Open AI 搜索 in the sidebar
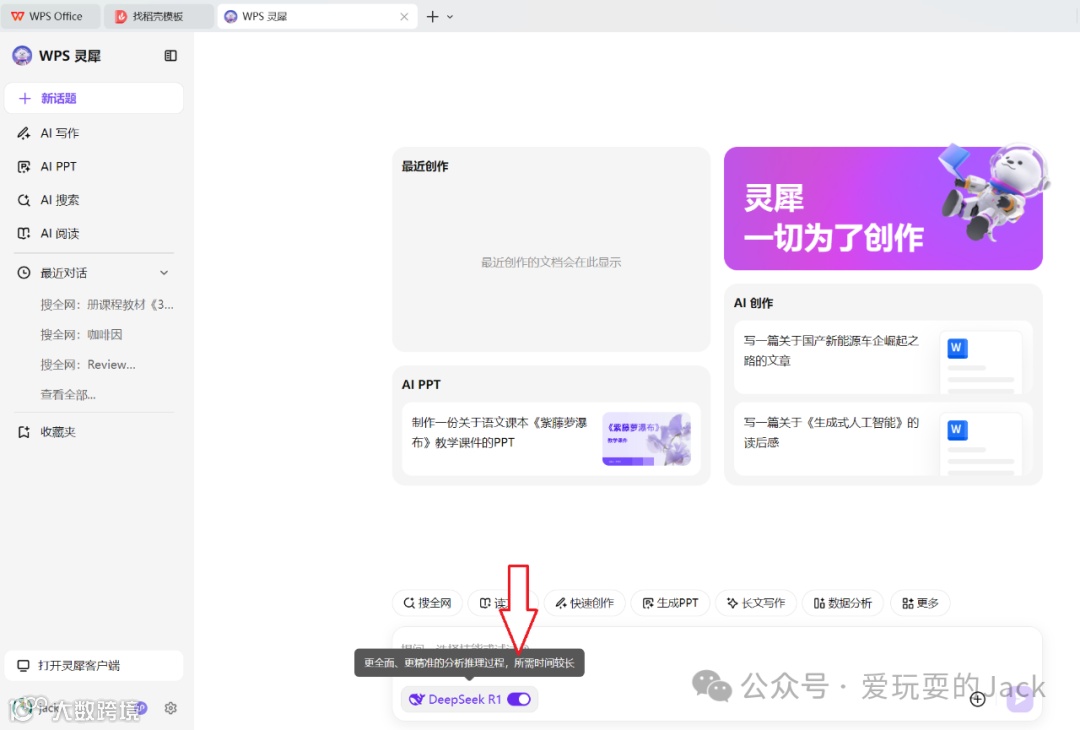Screen dimensions: 1080x730 [x=94, y=200]
